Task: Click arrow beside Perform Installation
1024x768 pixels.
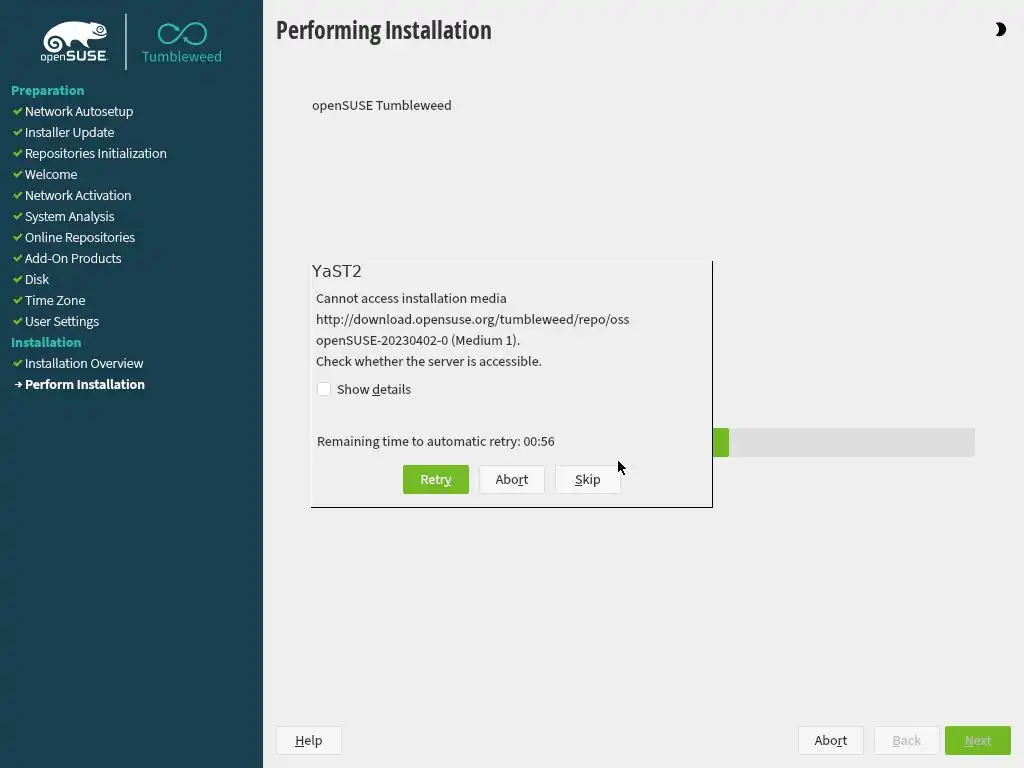Action: click(18, 385)
